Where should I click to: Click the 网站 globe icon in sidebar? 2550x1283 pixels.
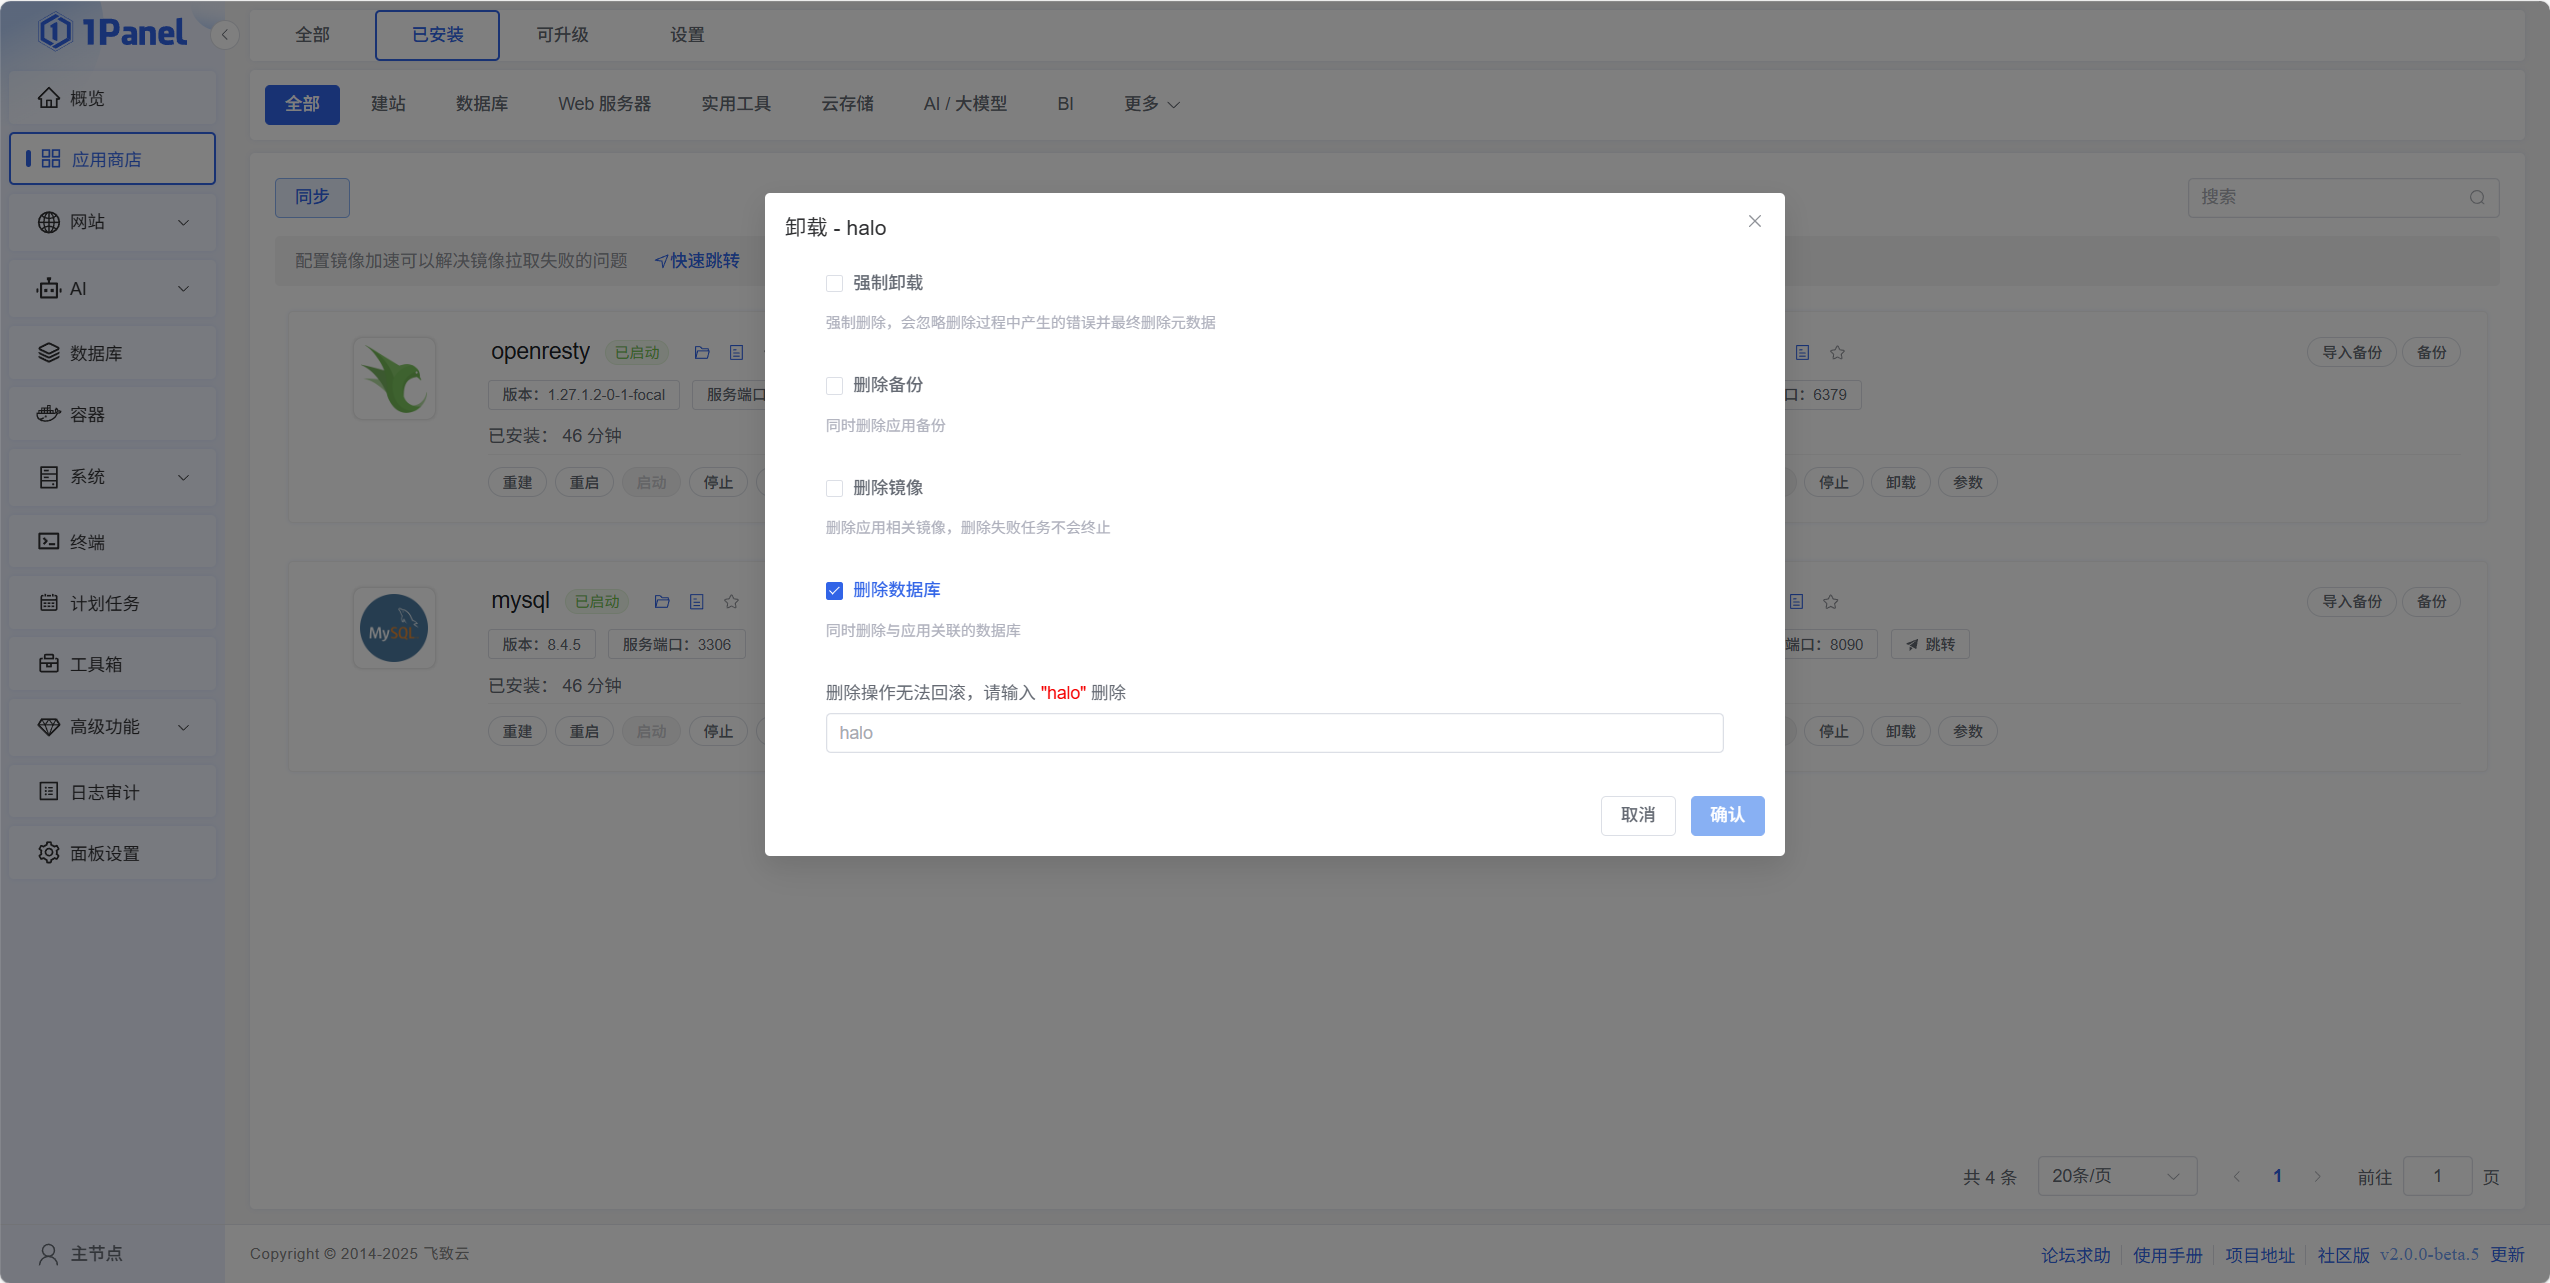pyautogui.click(x=49, y=222)
